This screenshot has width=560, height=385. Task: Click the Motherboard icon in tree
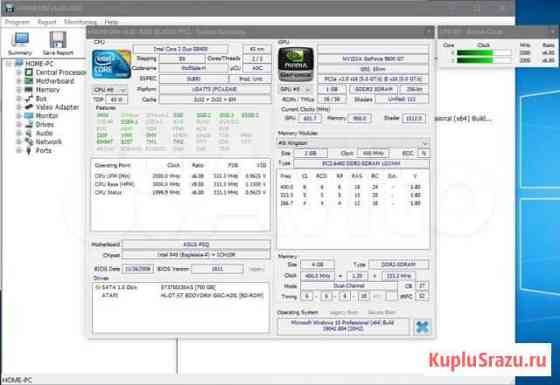(x=29, y=81)
